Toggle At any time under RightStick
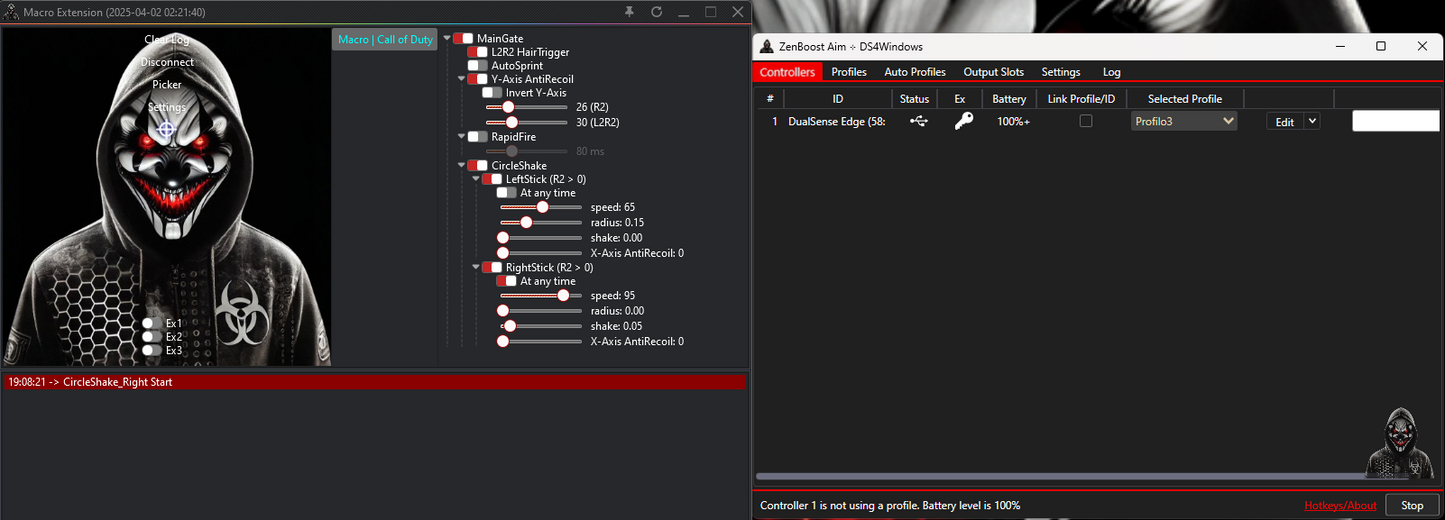 coord(507,282)
